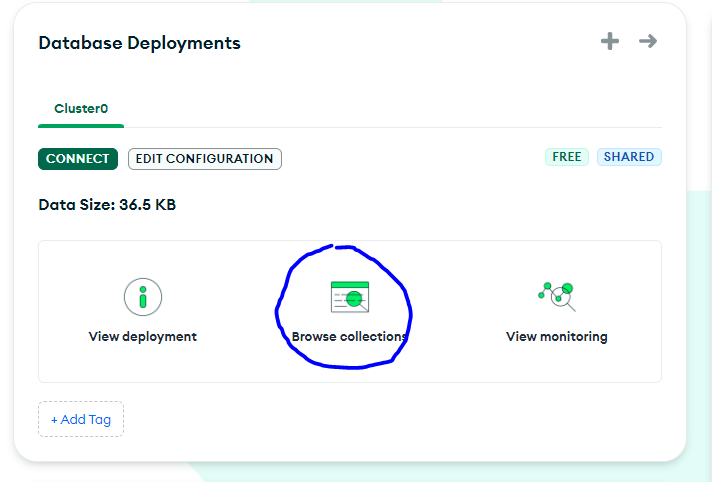The image size is (712, 482).
Task: Click the Database Deployments heading
Action: pyautogui.click(x=139, y=43)
